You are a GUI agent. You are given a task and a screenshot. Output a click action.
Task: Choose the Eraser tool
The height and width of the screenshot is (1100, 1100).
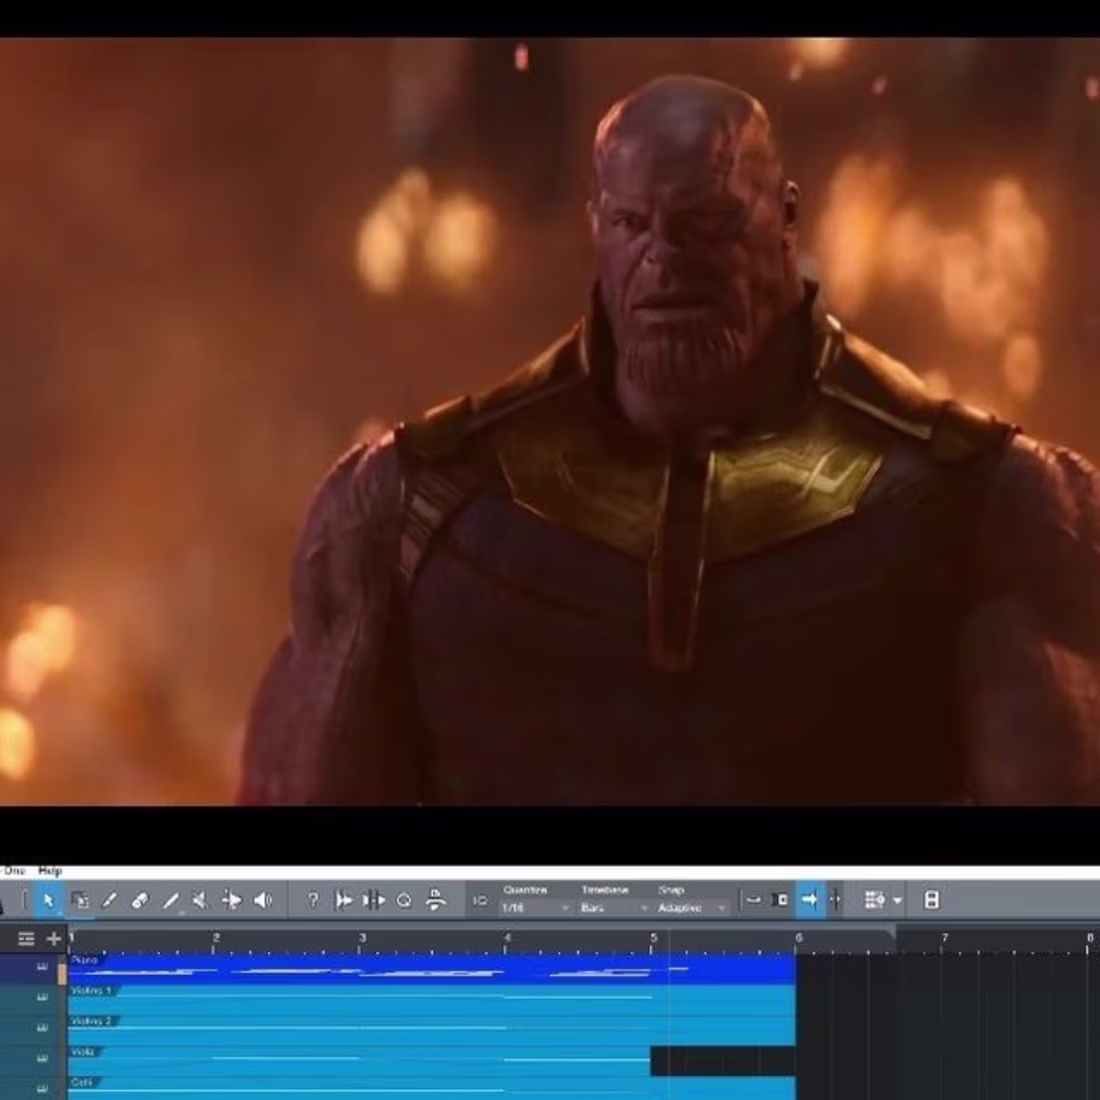pos(140,900)
